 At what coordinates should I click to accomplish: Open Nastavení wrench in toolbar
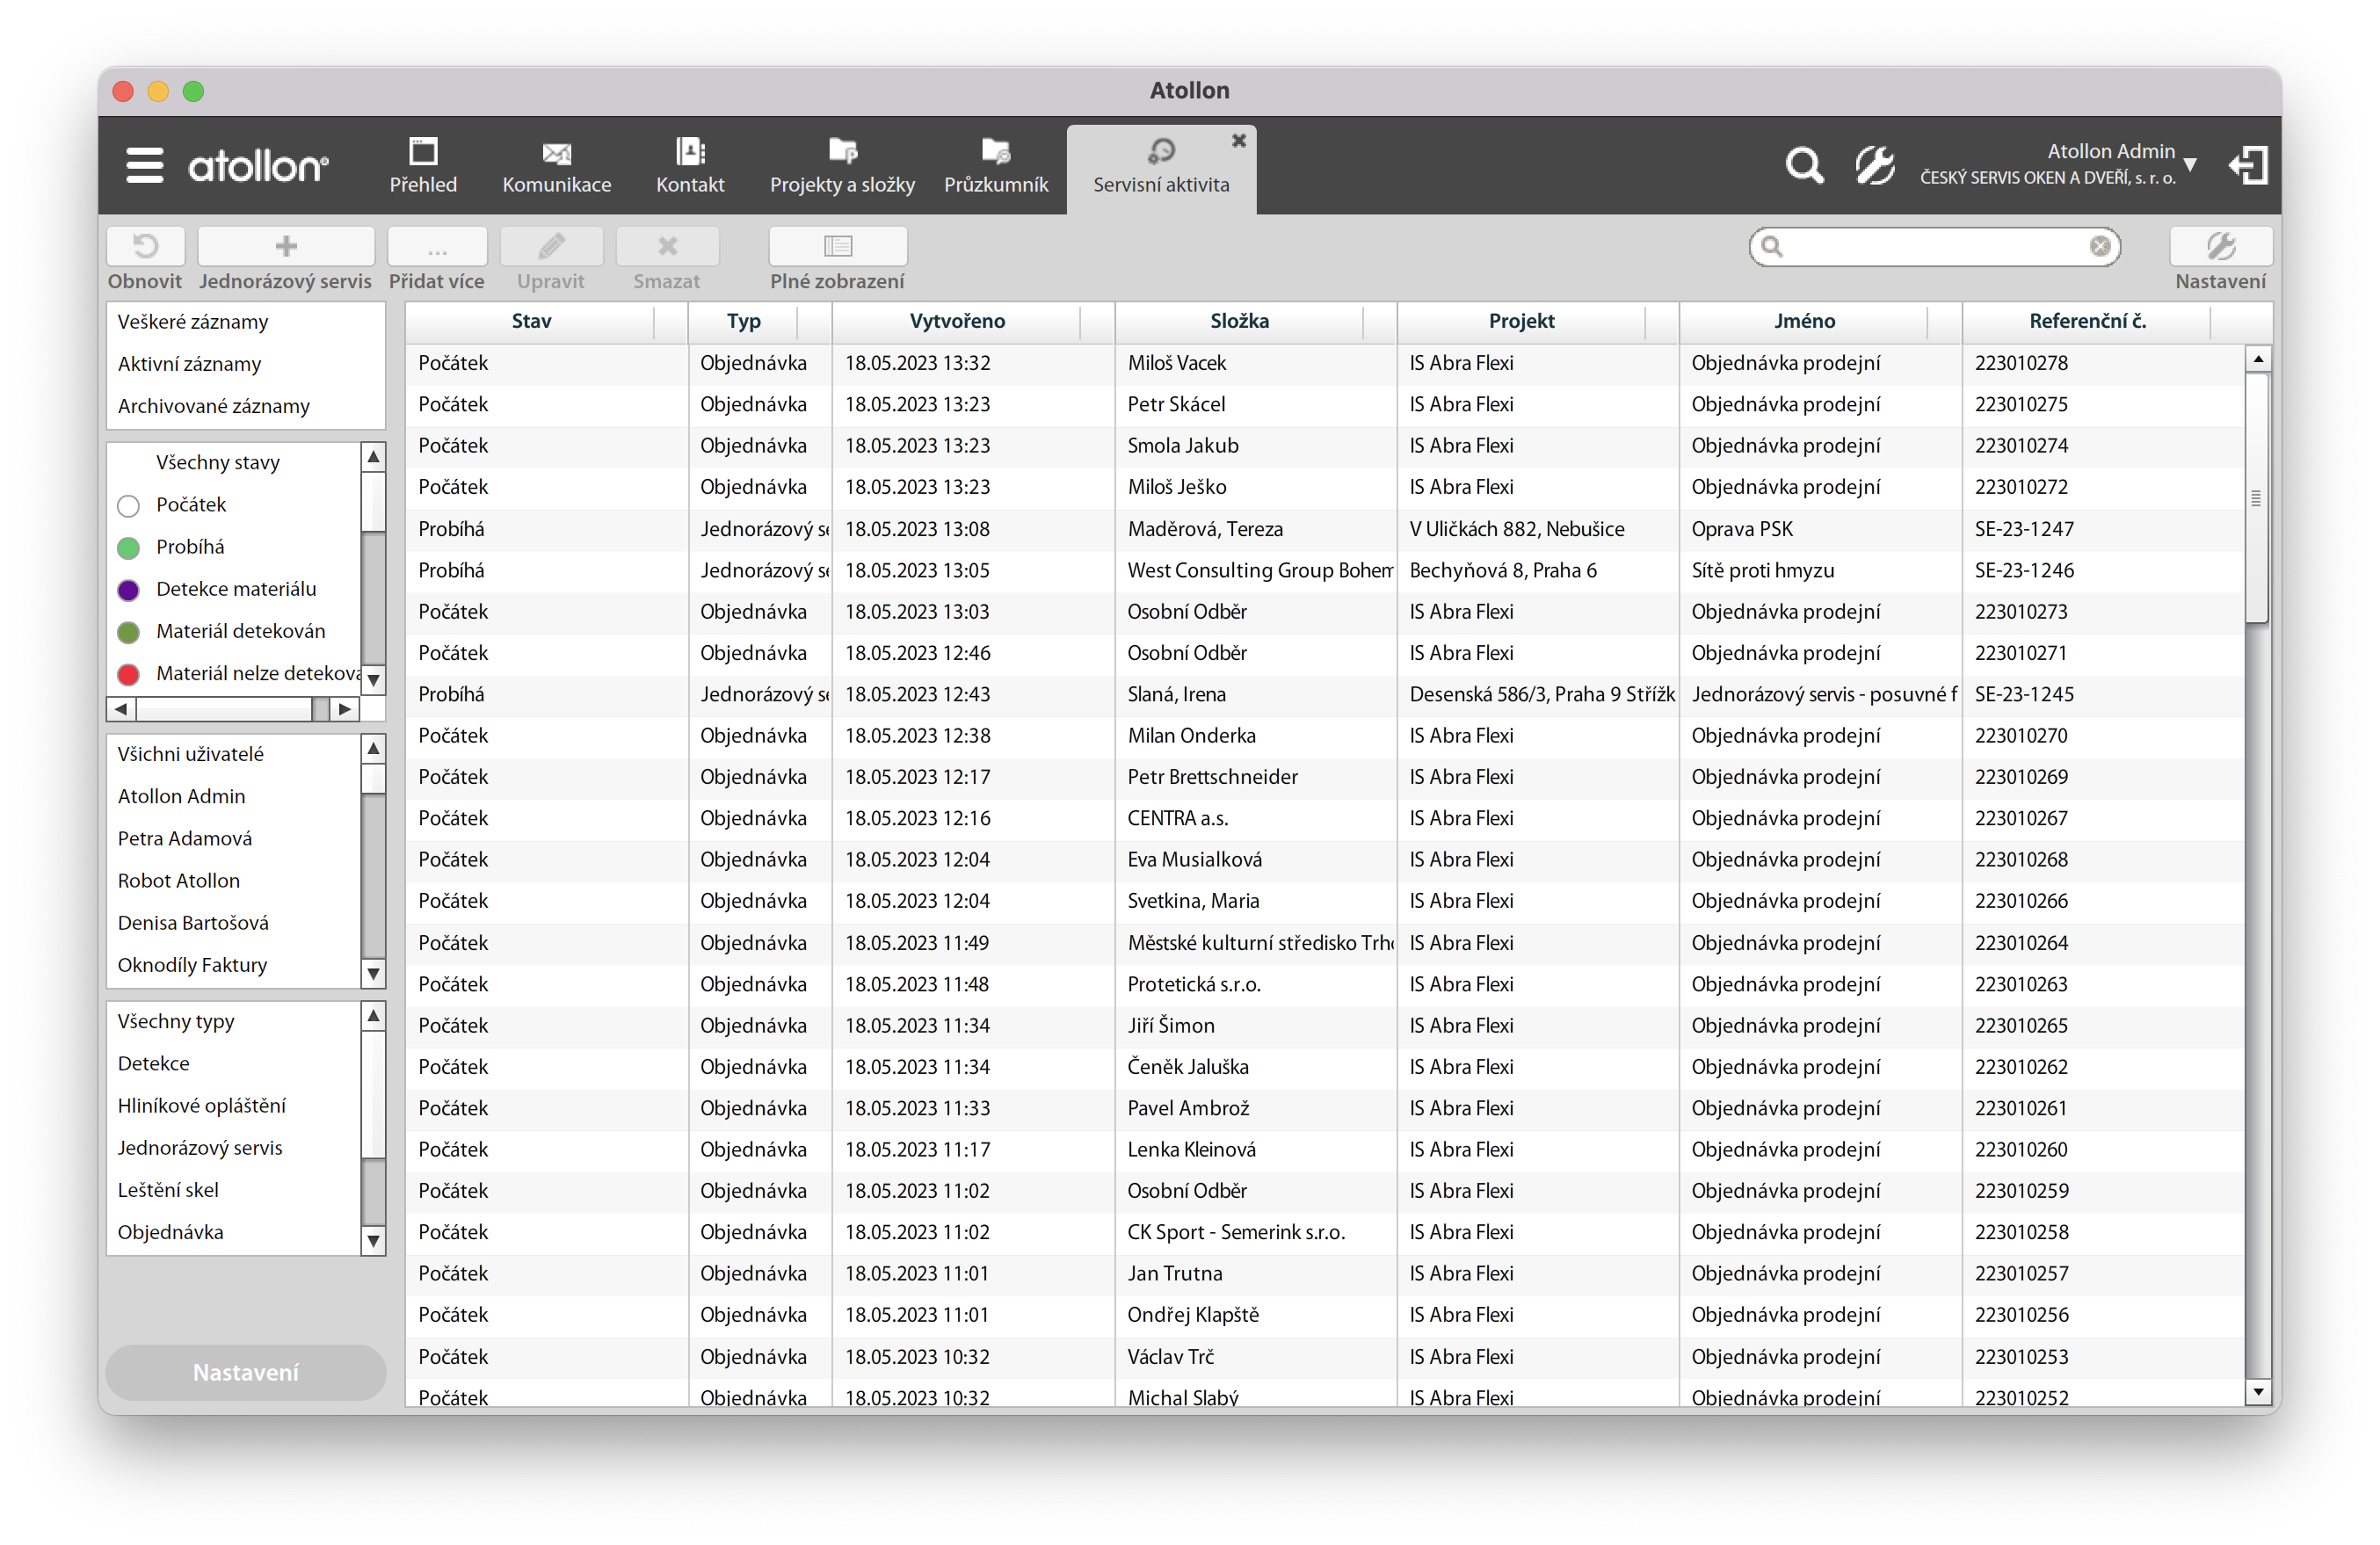[x=2220, y=247]
